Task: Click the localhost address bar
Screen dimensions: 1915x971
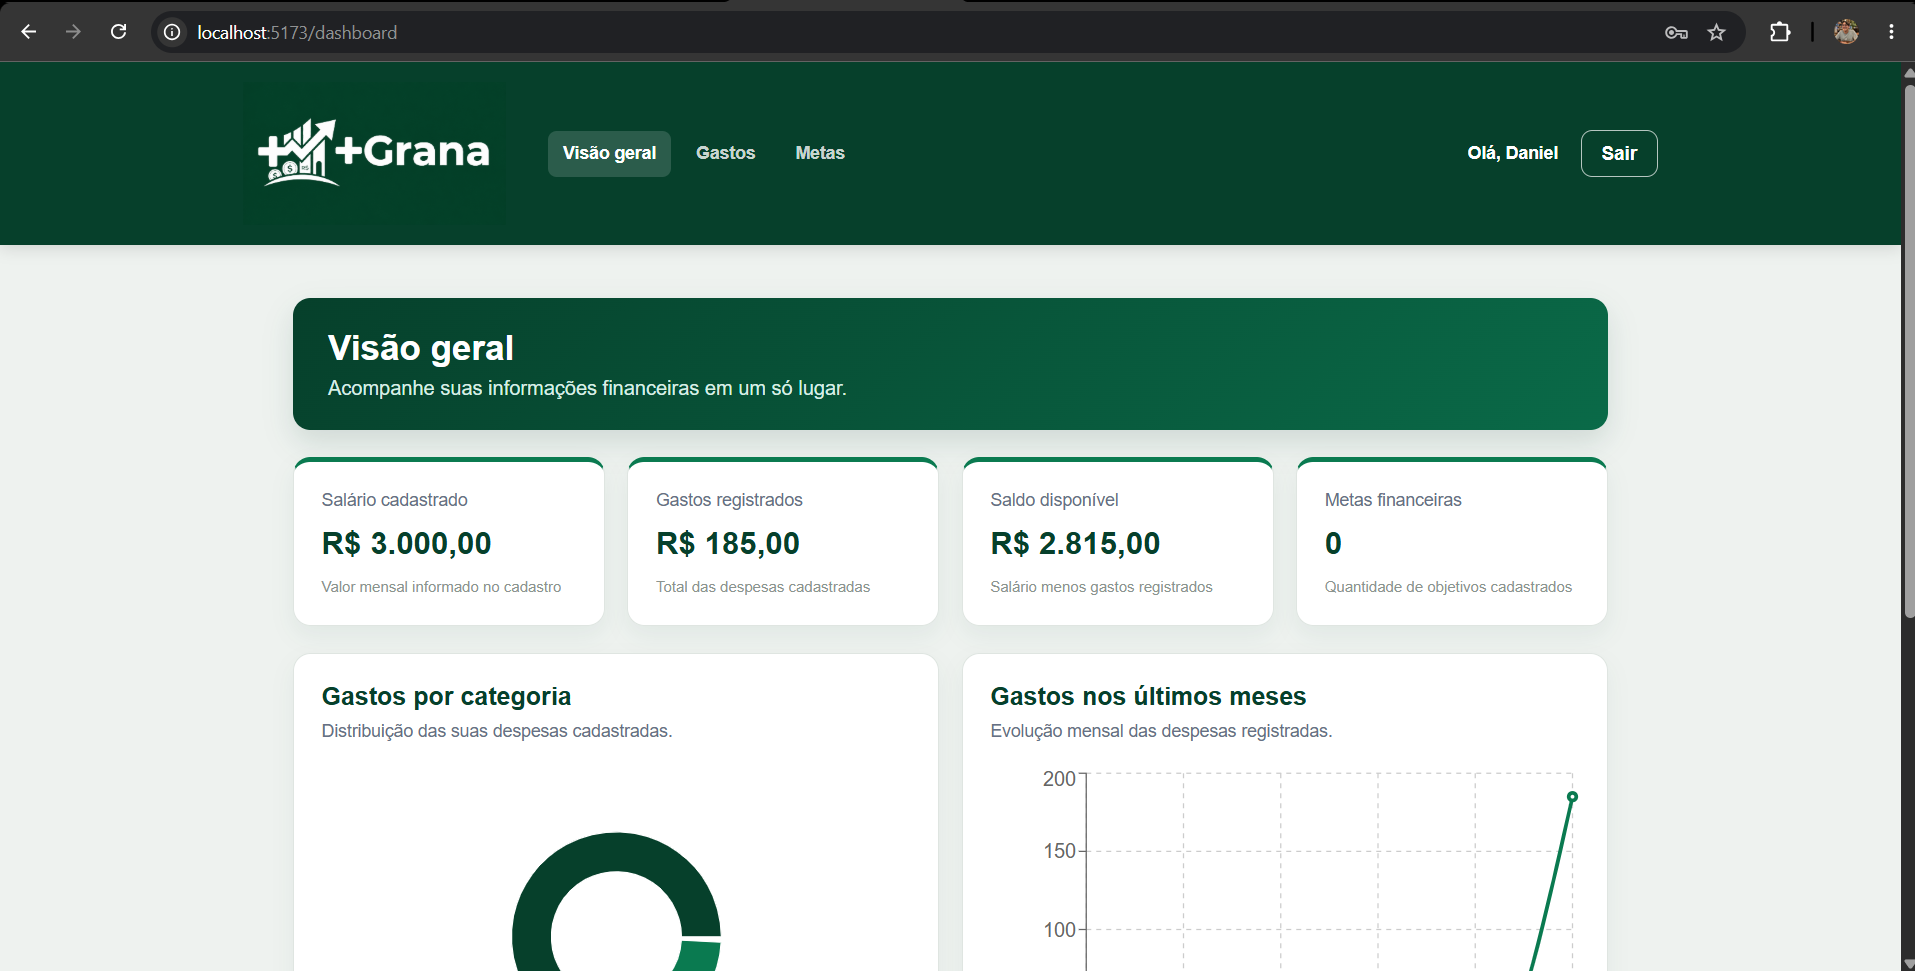Action: click(x=900, y=32)
